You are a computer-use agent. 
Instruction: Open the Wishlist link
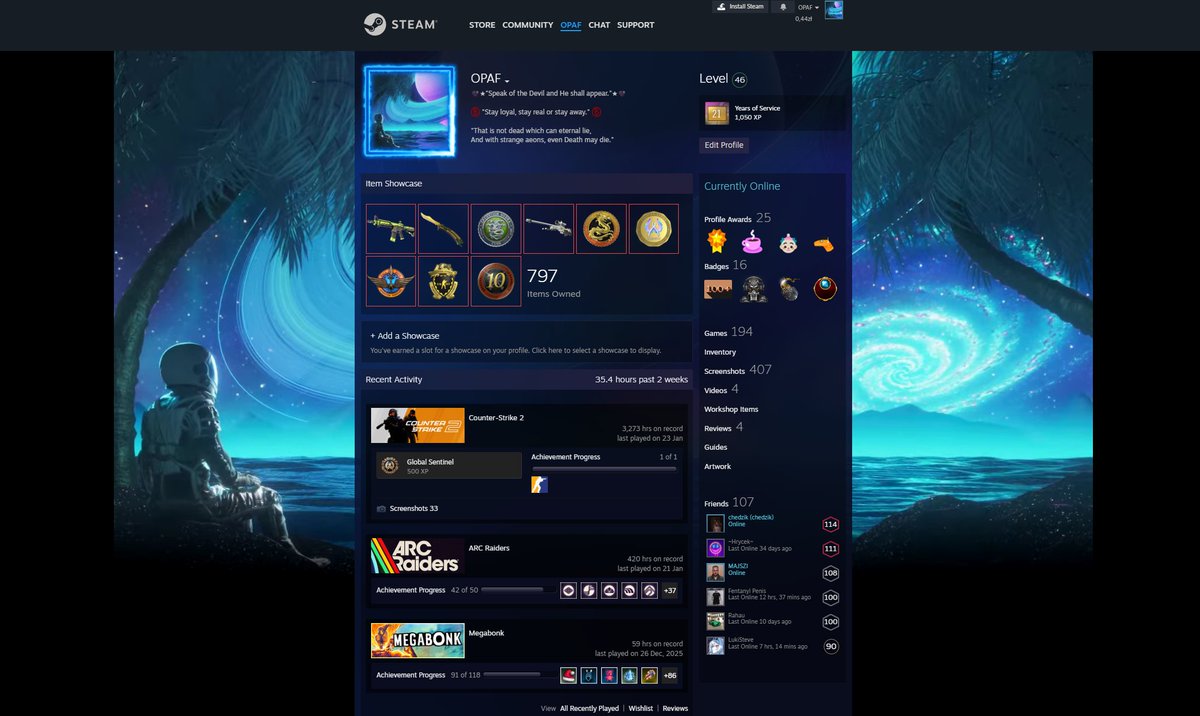[x=641, y=708]
